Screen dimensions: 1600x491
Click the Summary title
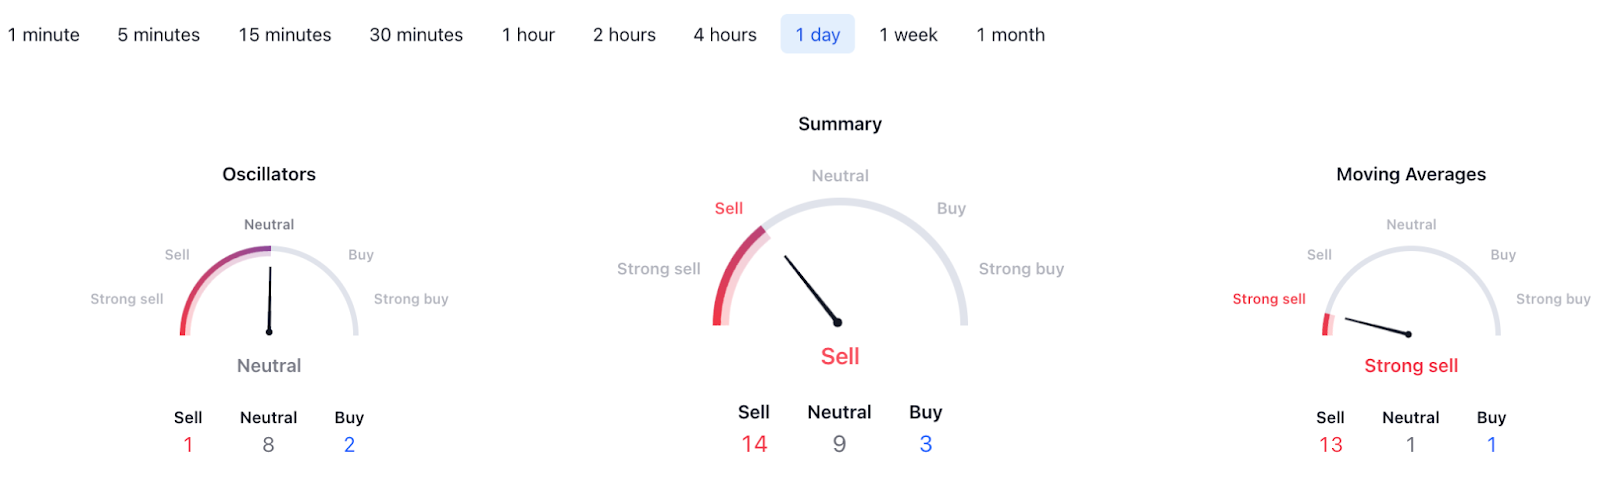pyautogui.click(x=840, y=124)
